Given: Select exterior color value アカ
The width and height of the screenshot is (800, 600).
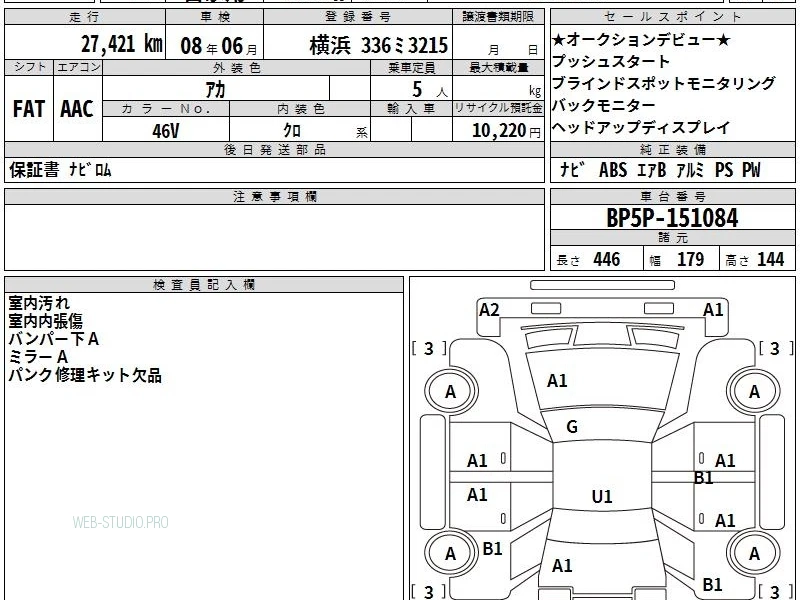Looking at the screenshot, I should pyautogui.click(x=215, y=89).
